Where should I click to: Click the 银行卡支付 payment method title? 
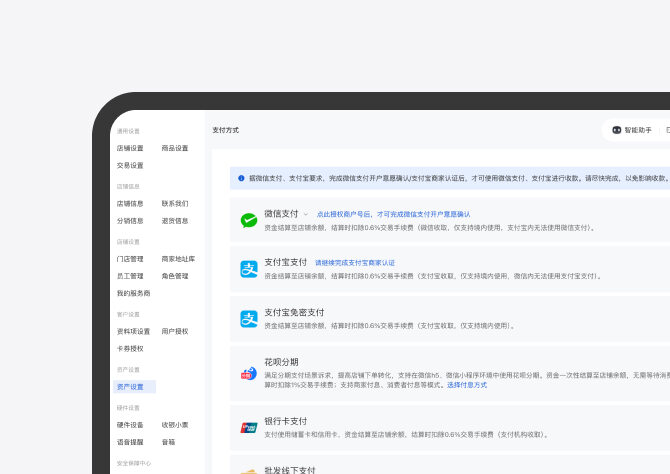tap(285, 421)
